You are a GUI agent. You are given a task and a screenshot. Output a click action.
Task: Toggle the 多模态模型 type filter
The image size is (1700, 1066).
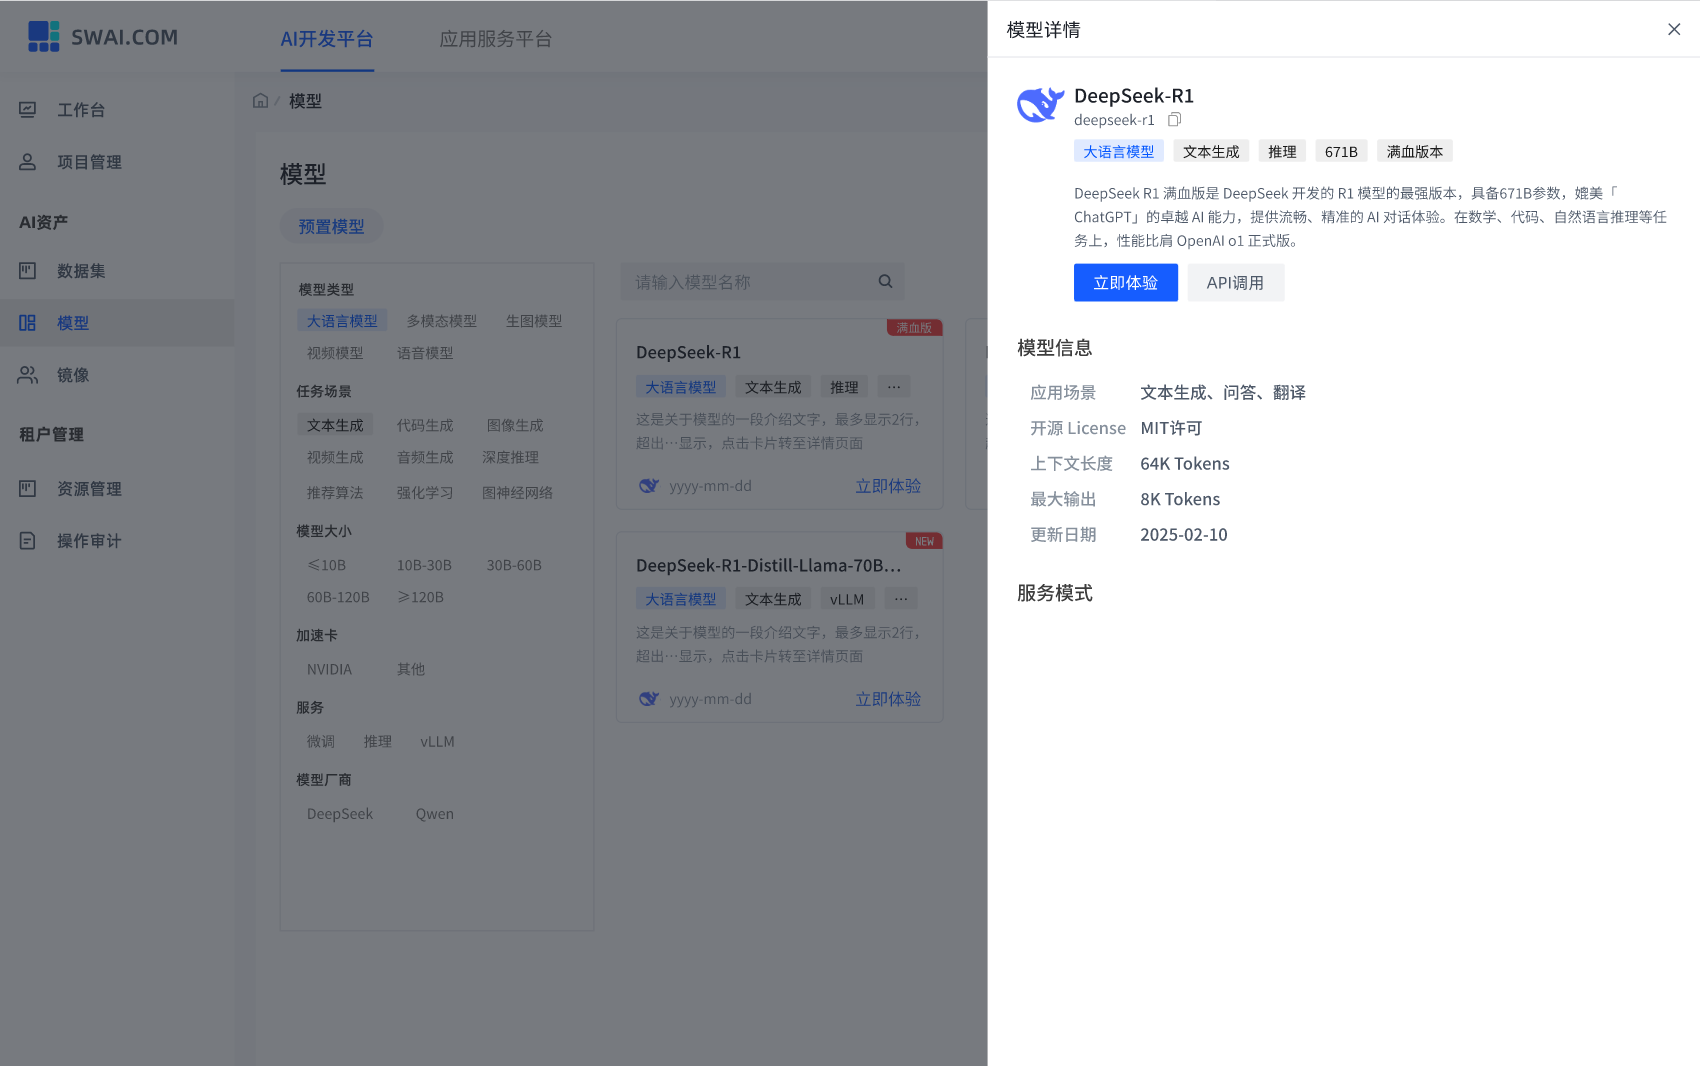[442, 321]
